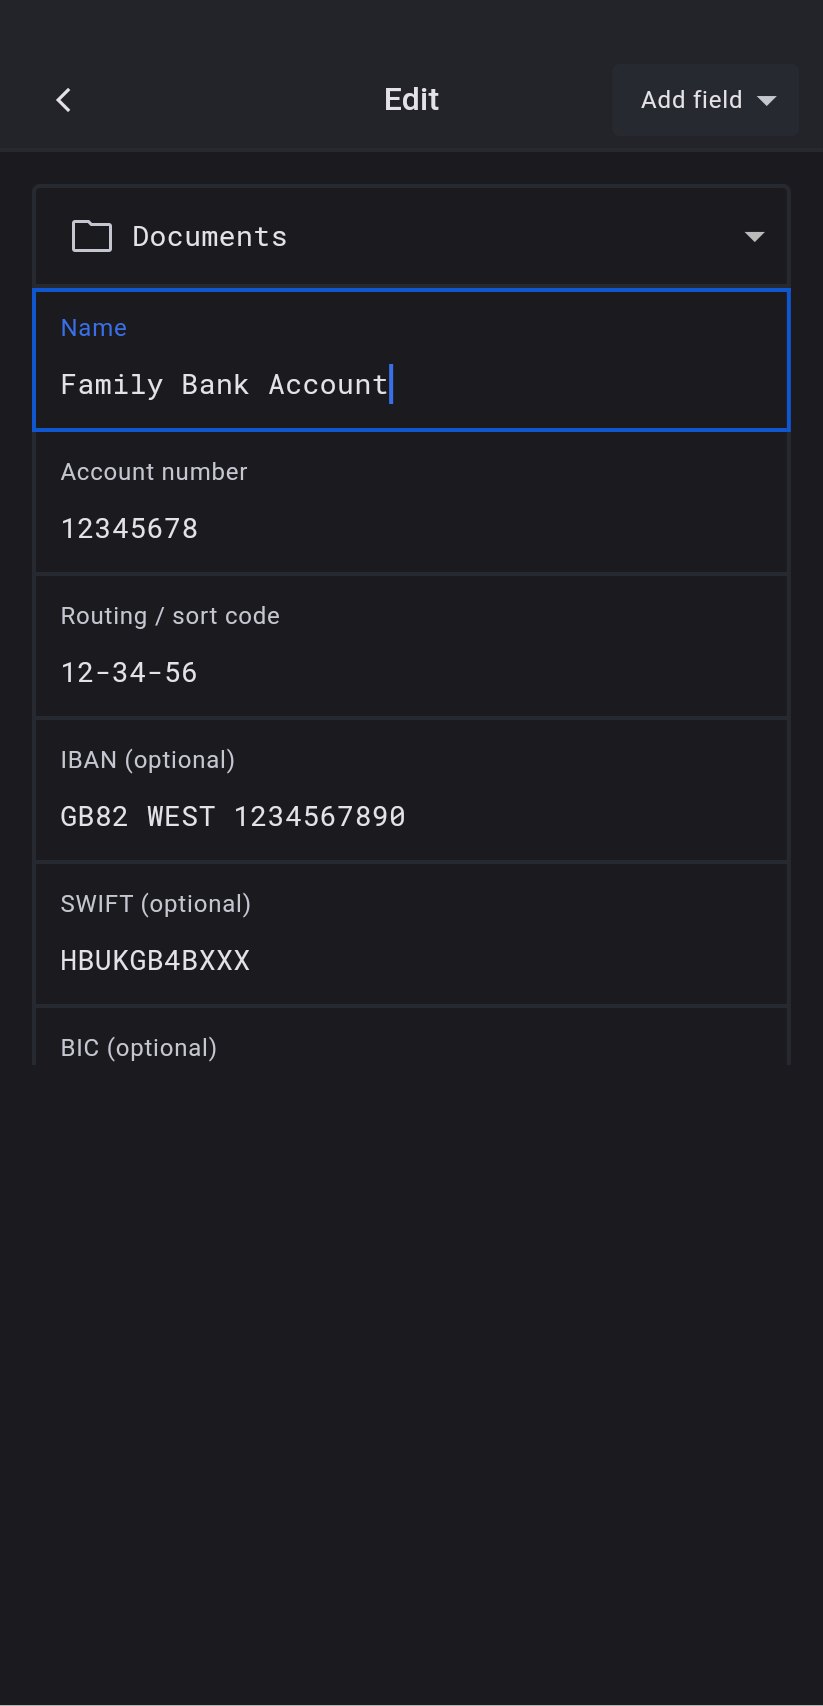Edit the SWIFT code HBUKGB4BXXX
The height and width of the screenshot is (1706, 823).
155,961
